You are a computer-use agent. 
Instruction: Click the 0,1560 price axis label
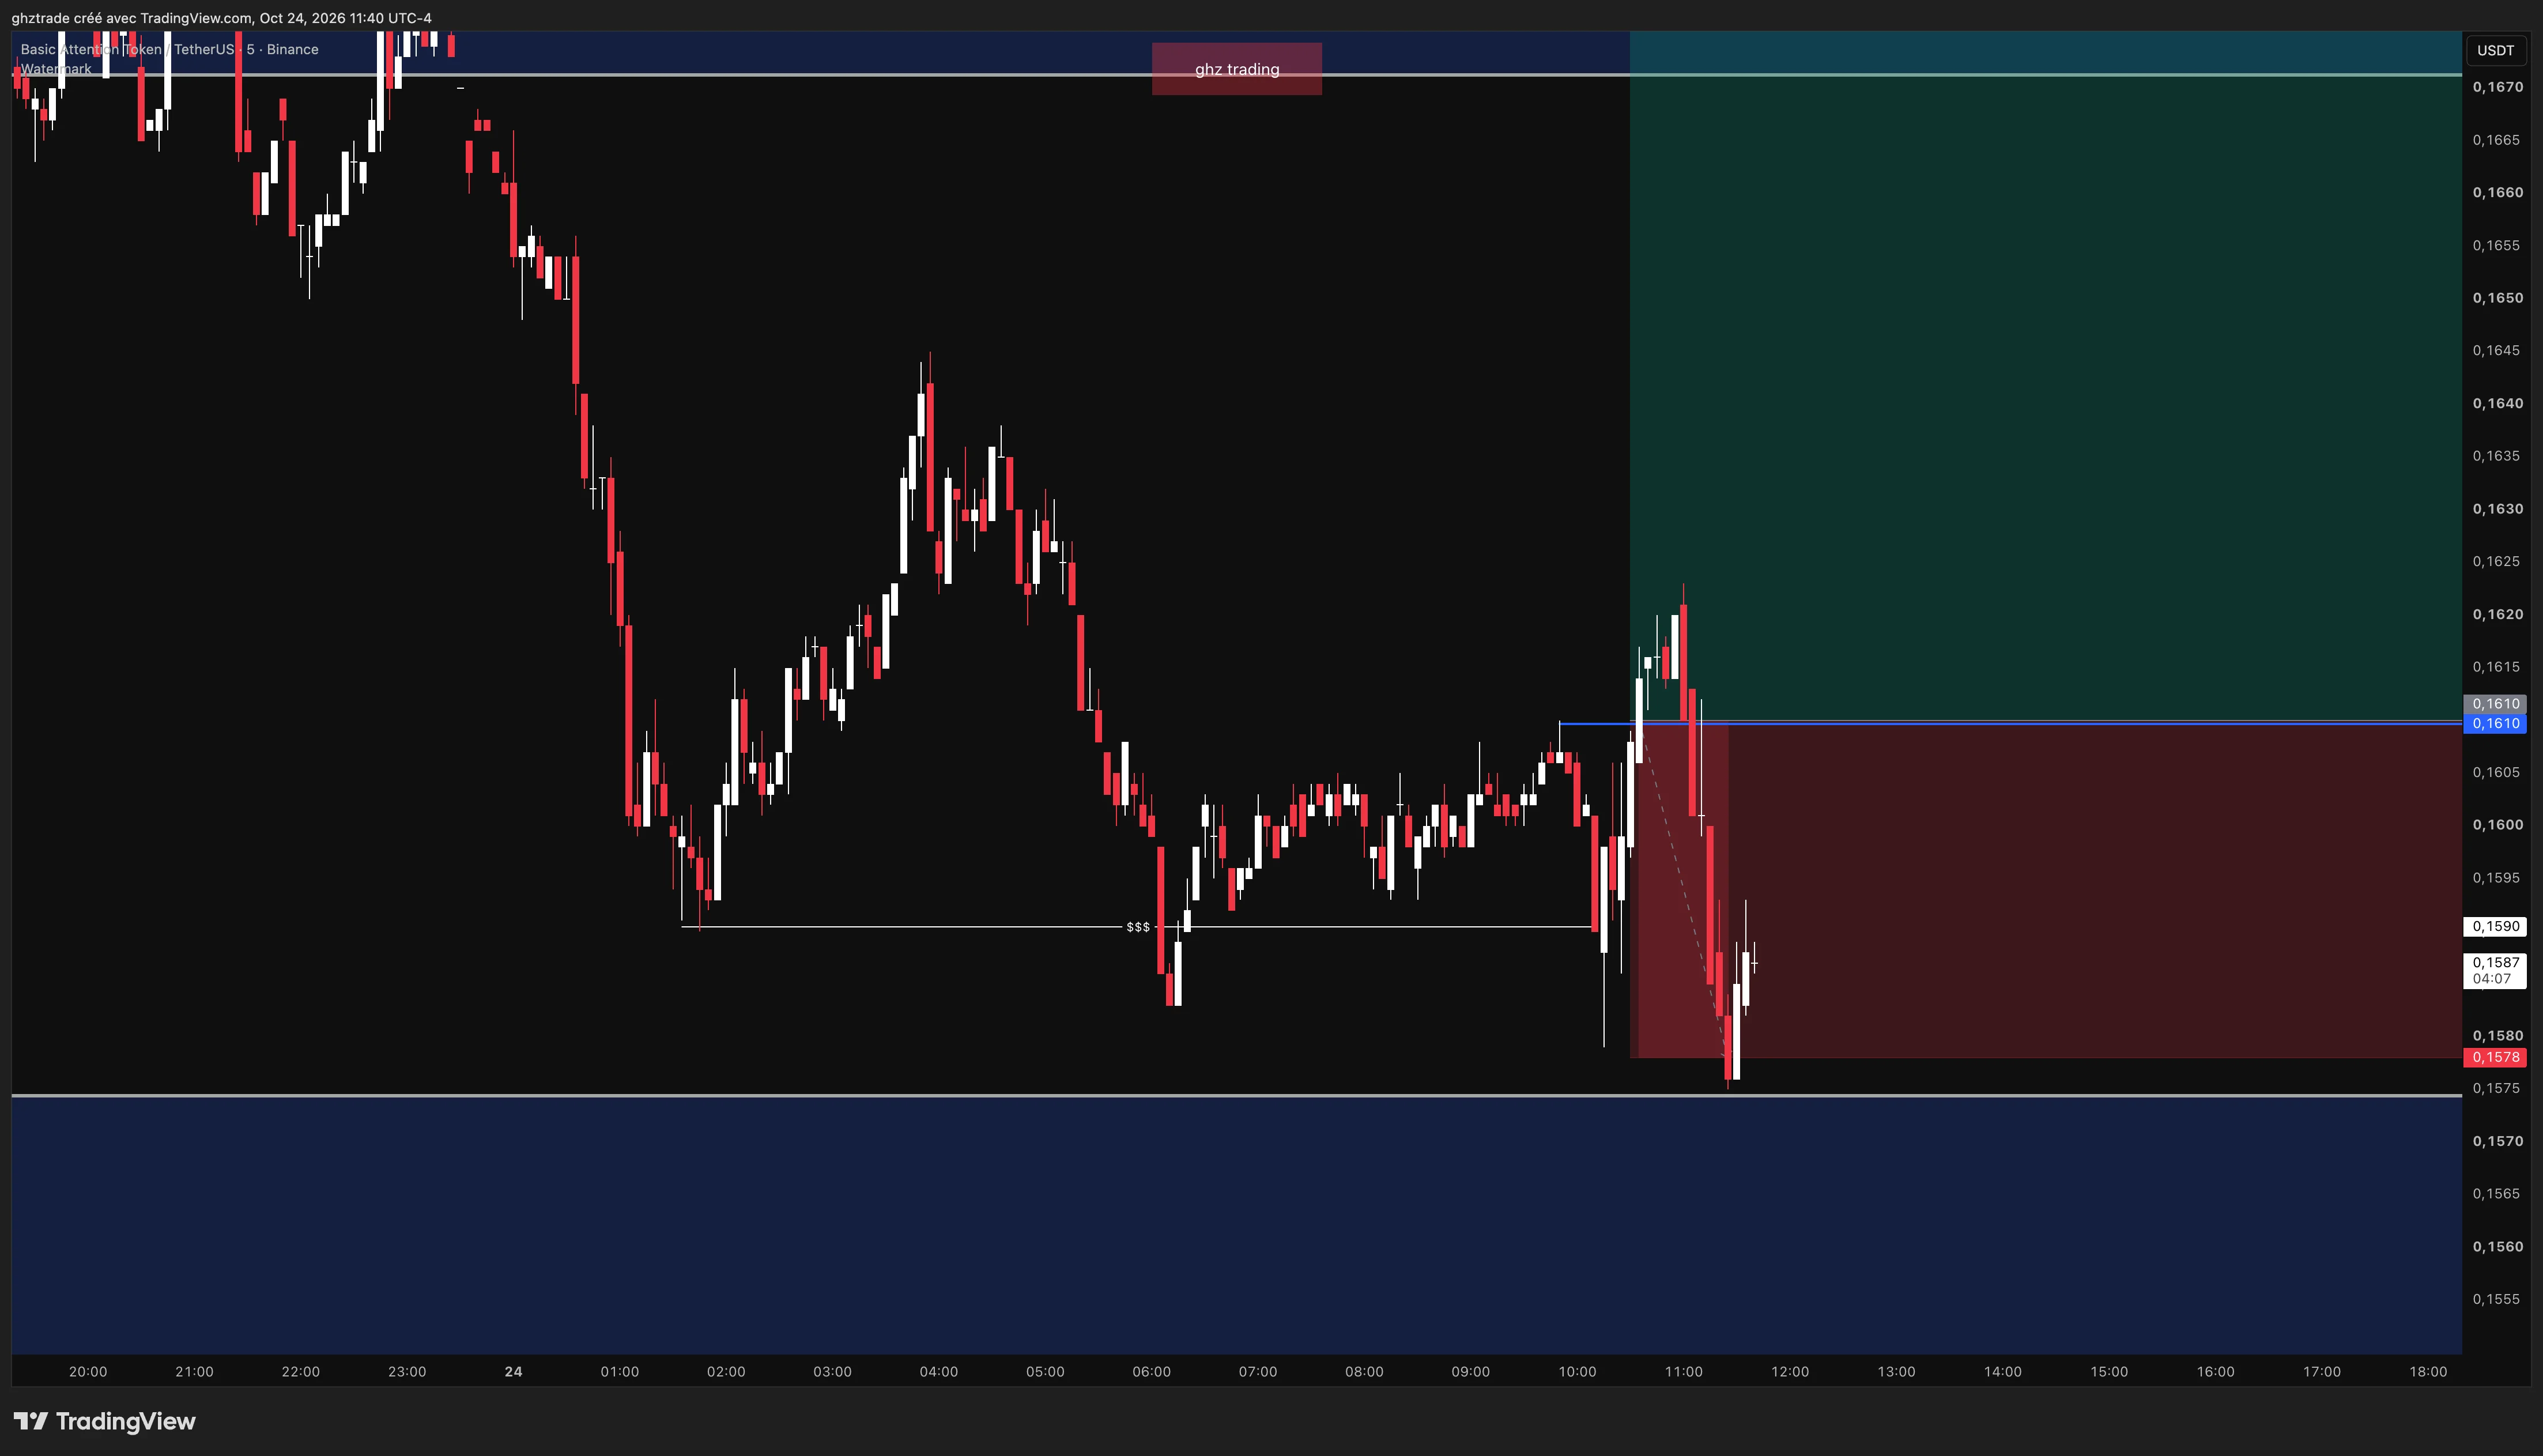click(2497, 1247)
